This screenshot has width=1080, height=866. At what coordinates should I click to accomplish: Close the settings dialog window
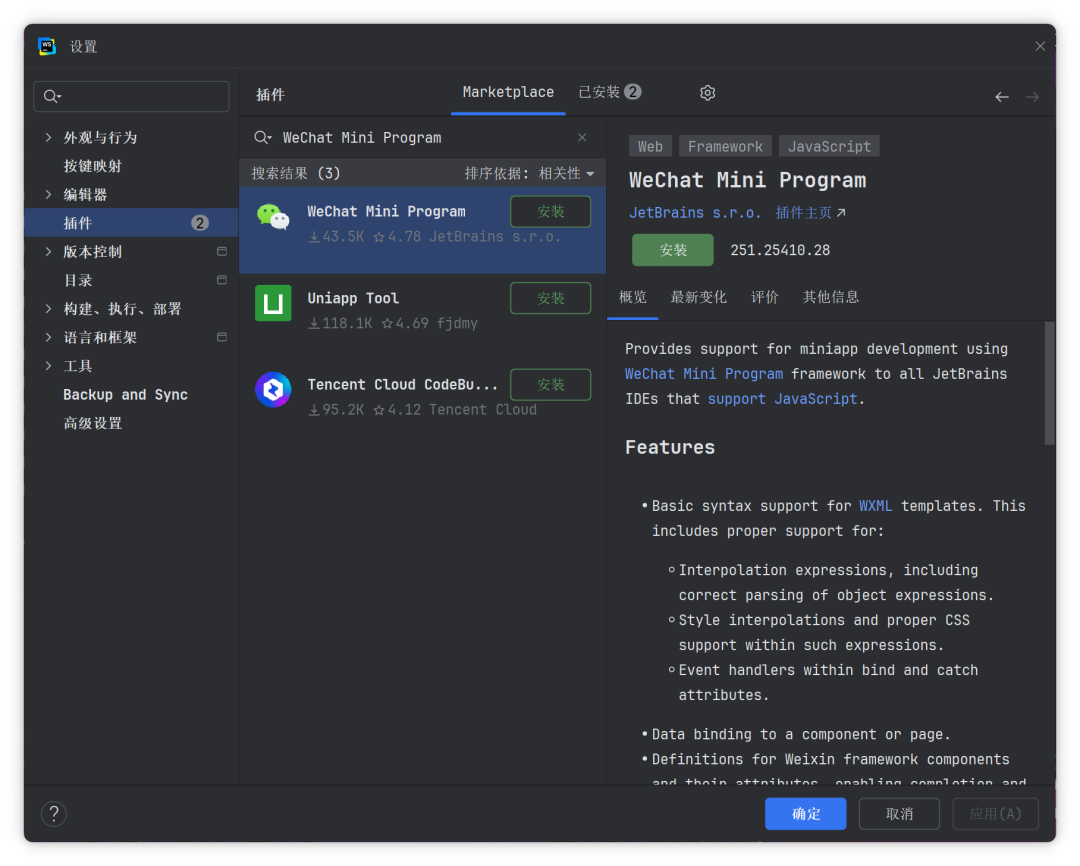pos(1040,46)
